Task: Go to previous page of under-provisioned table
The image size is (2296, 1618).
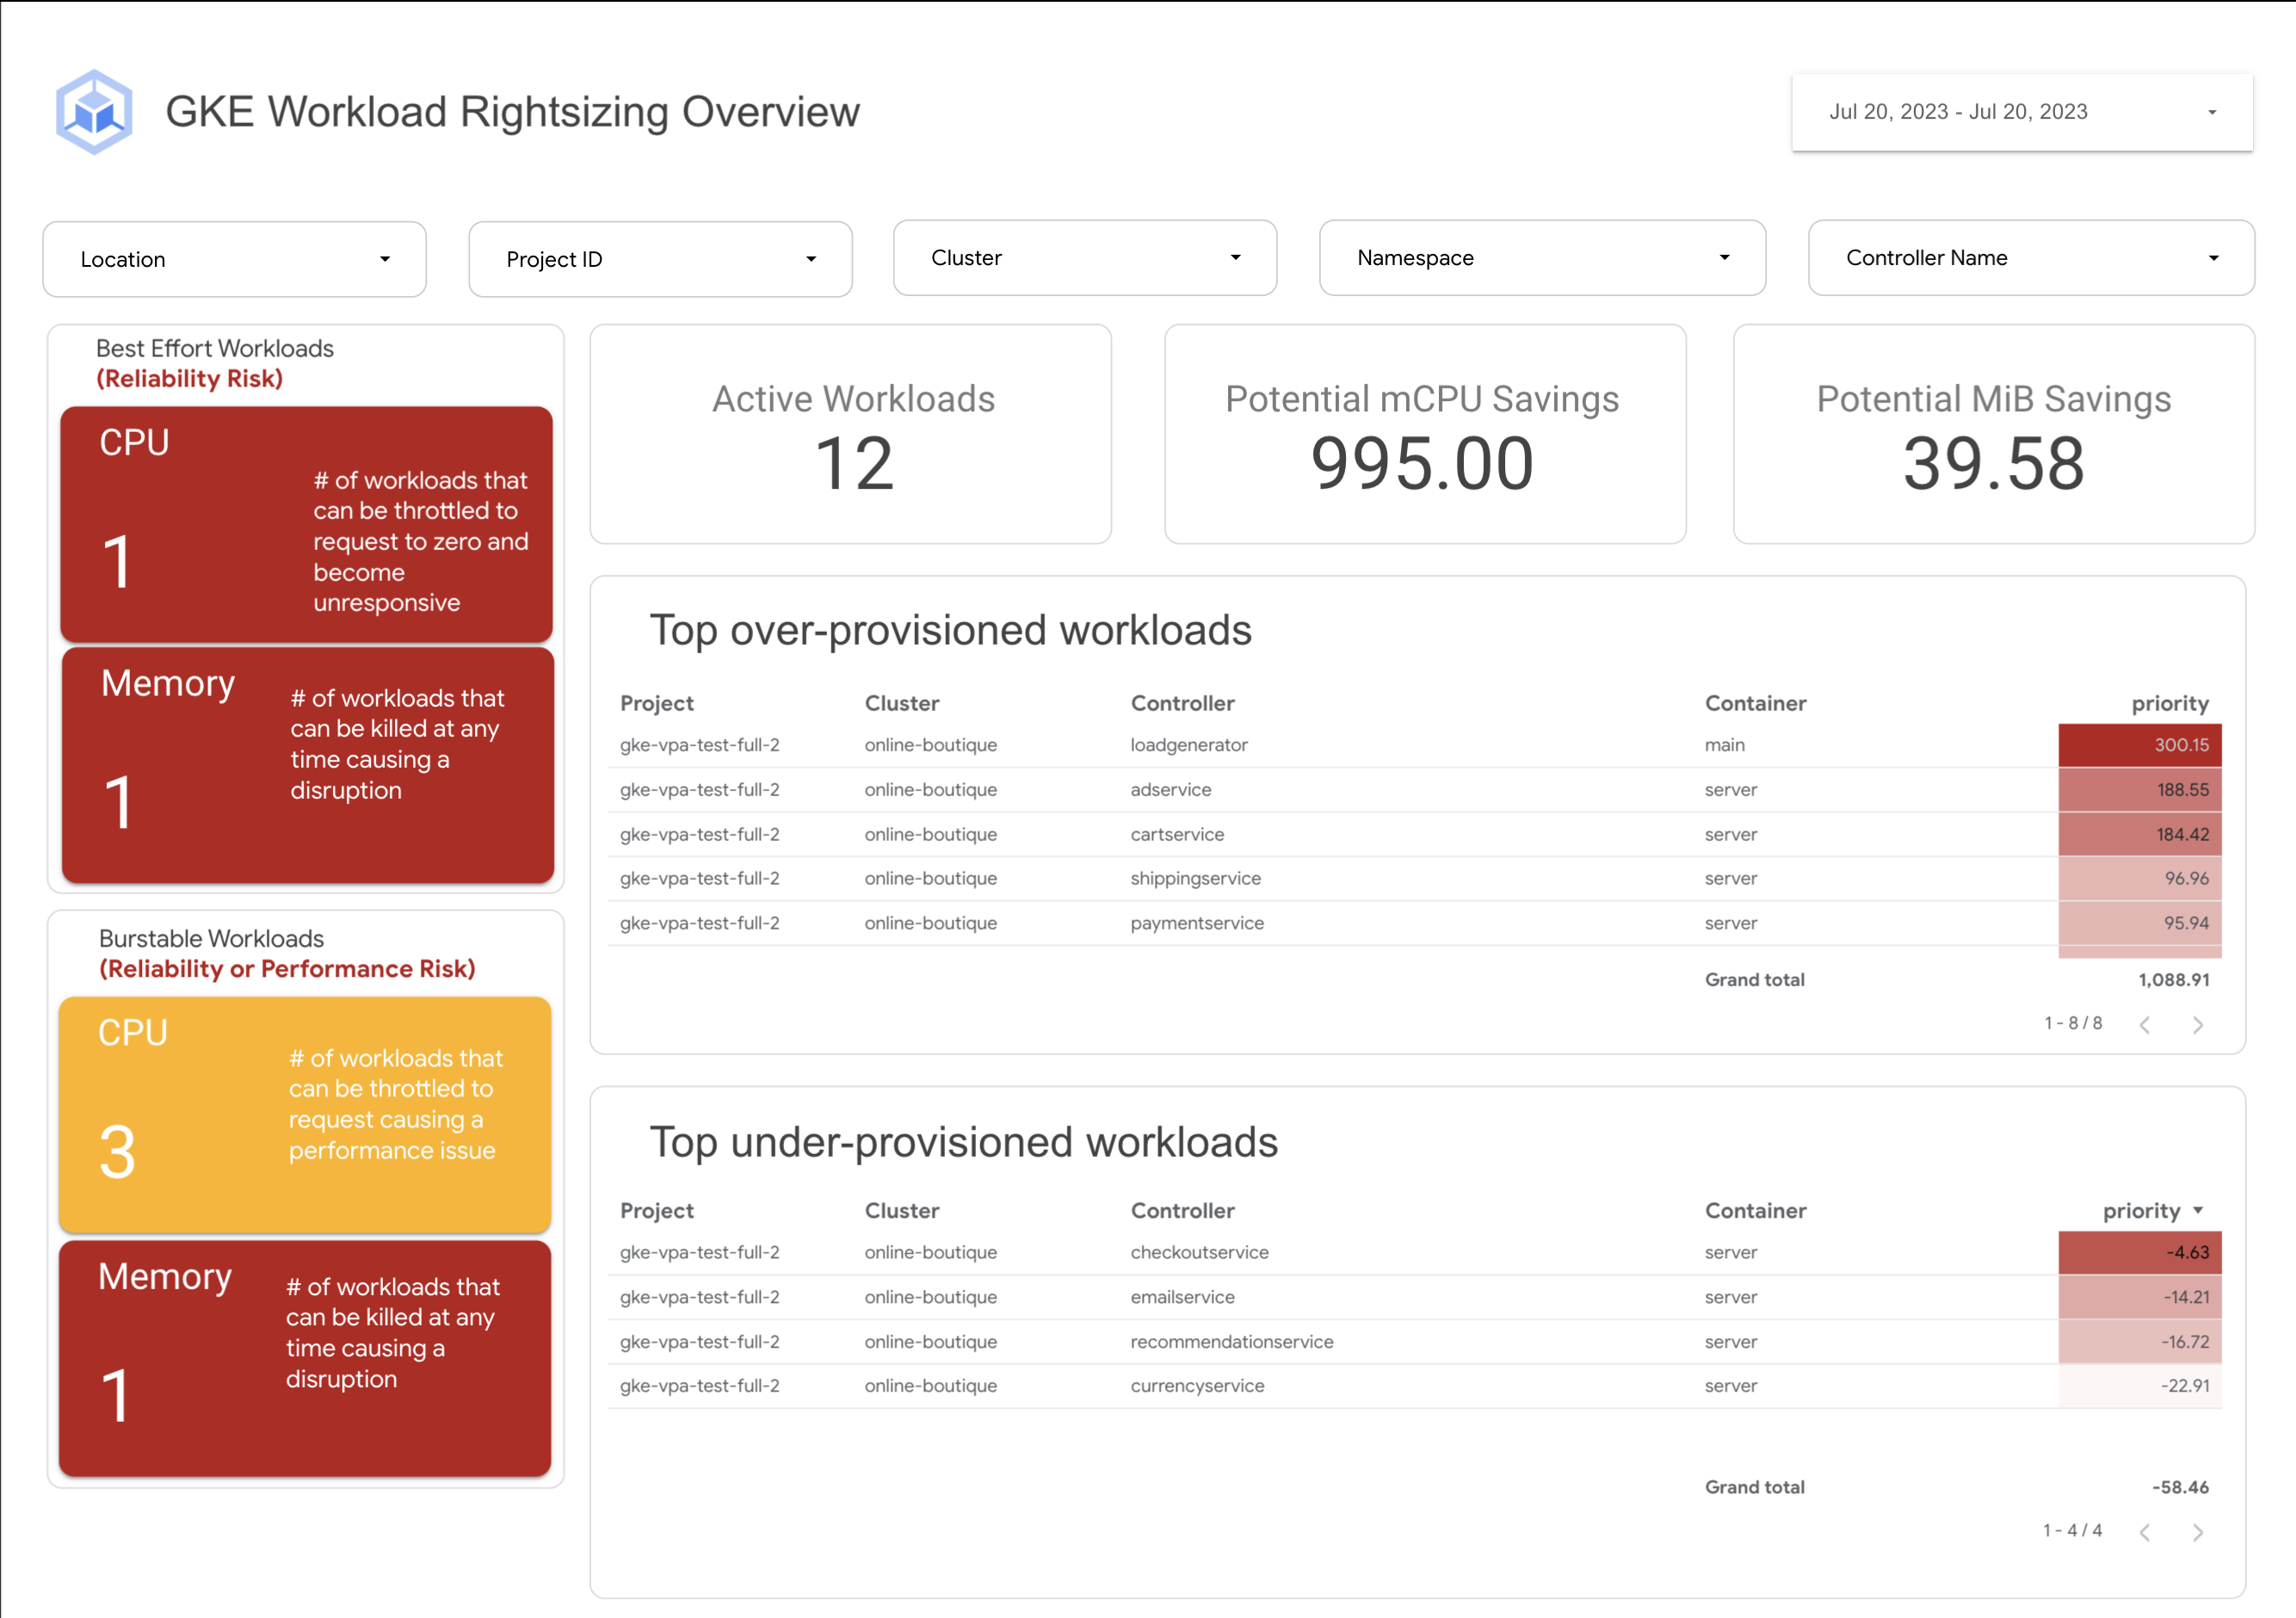Action: [x=2145, y=1532]
